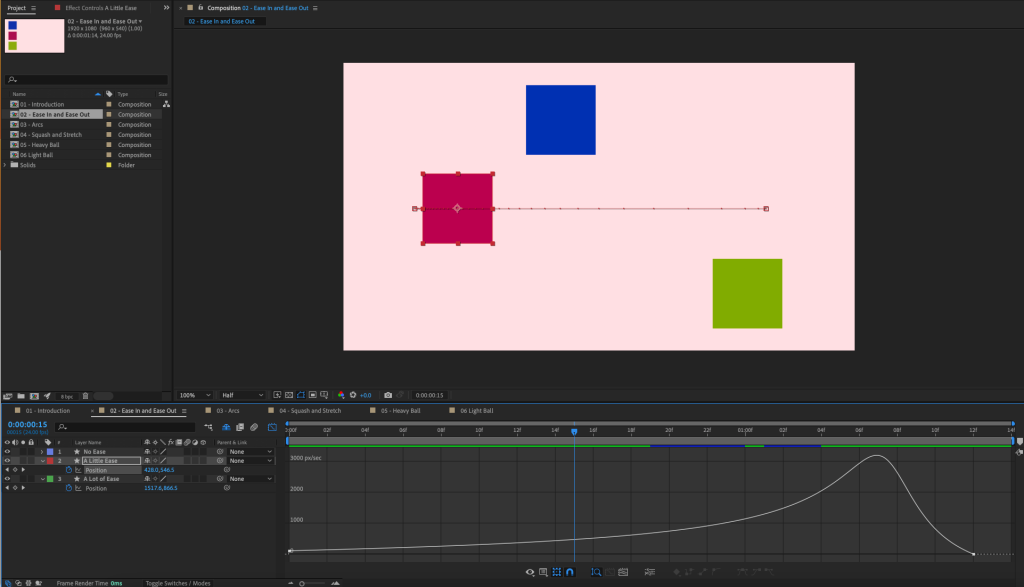The image size is (1024, 587).
Task: Click Auto-zoom graph height icon
Action: coord(596,572)
